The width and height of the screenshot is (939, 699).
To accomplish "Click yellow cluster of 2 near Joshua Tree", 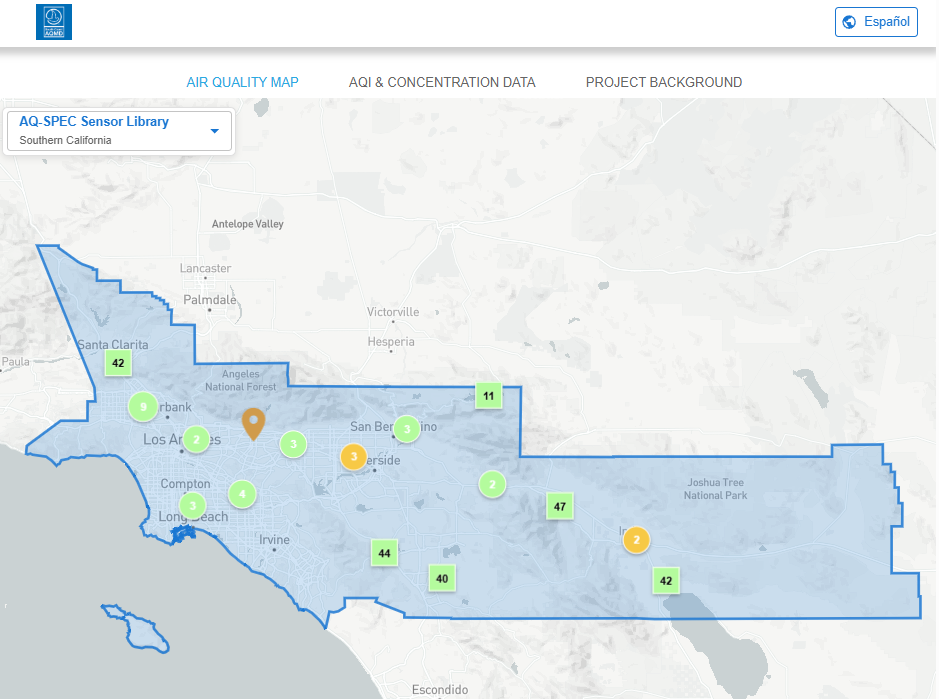I will point(636,540).
